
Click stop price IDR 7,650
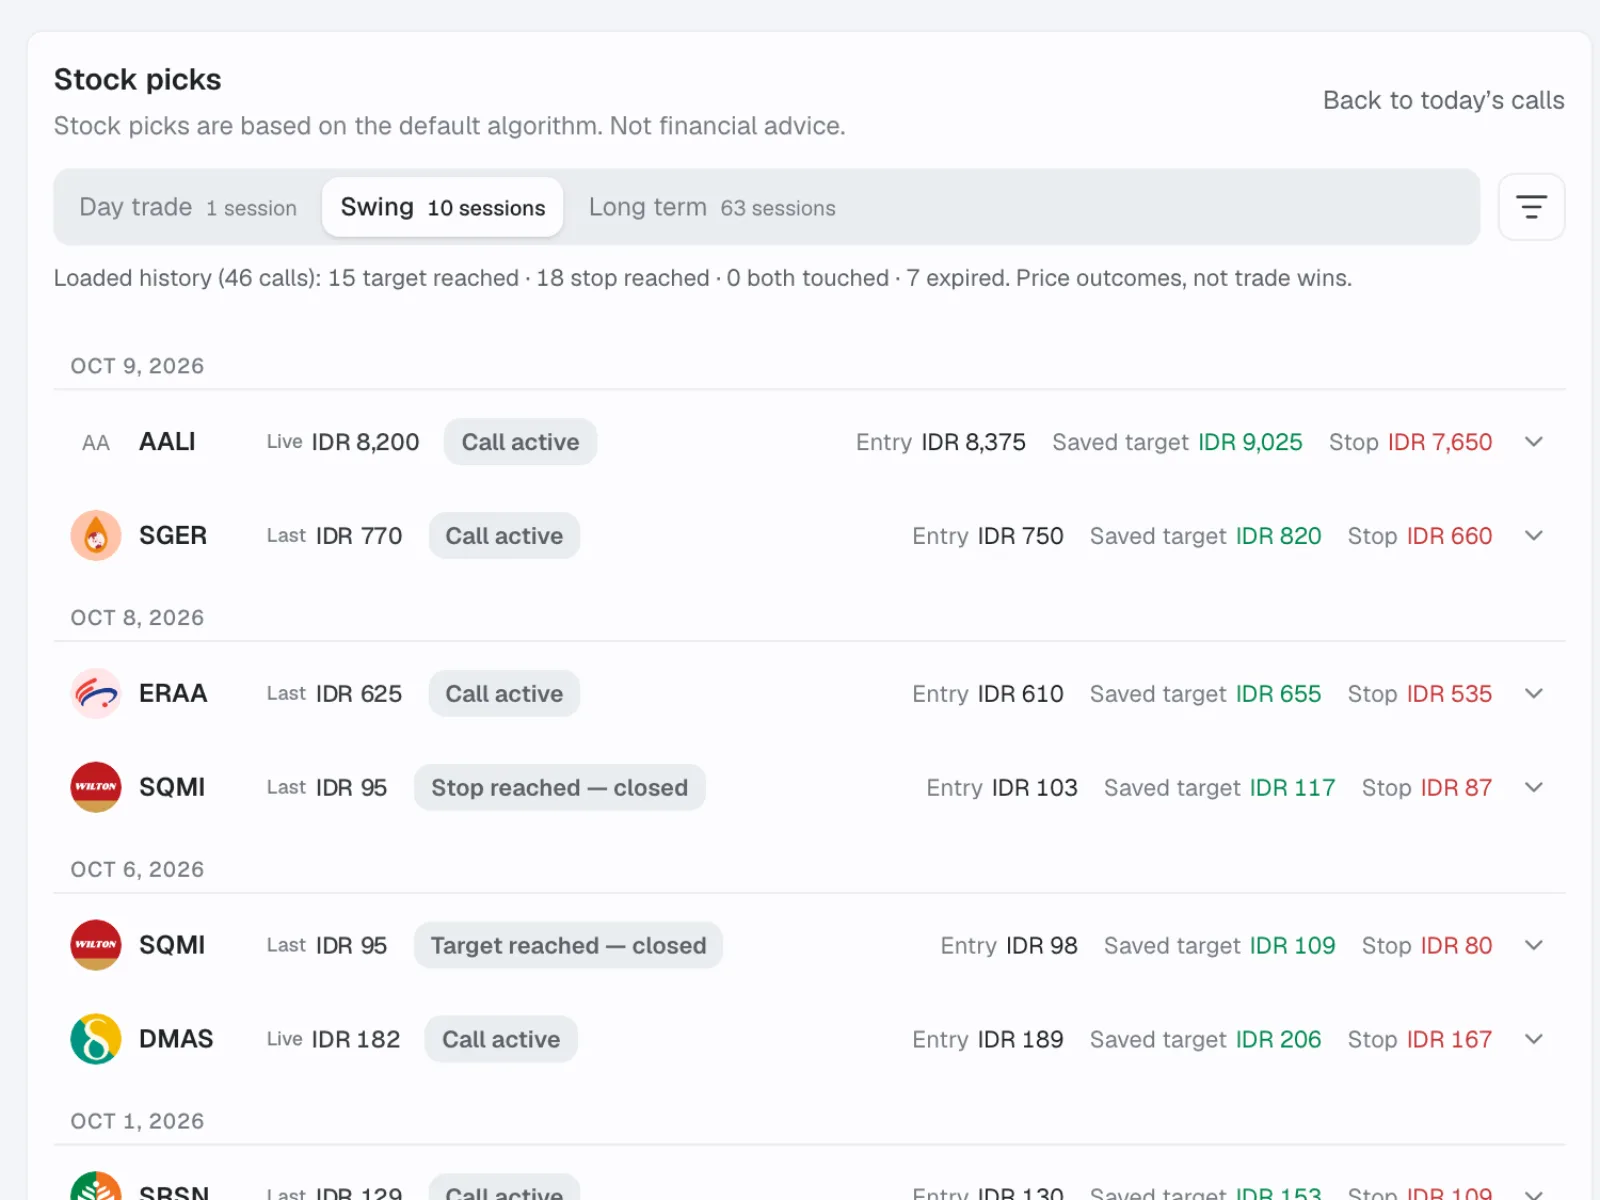[x=1440, y=442]
